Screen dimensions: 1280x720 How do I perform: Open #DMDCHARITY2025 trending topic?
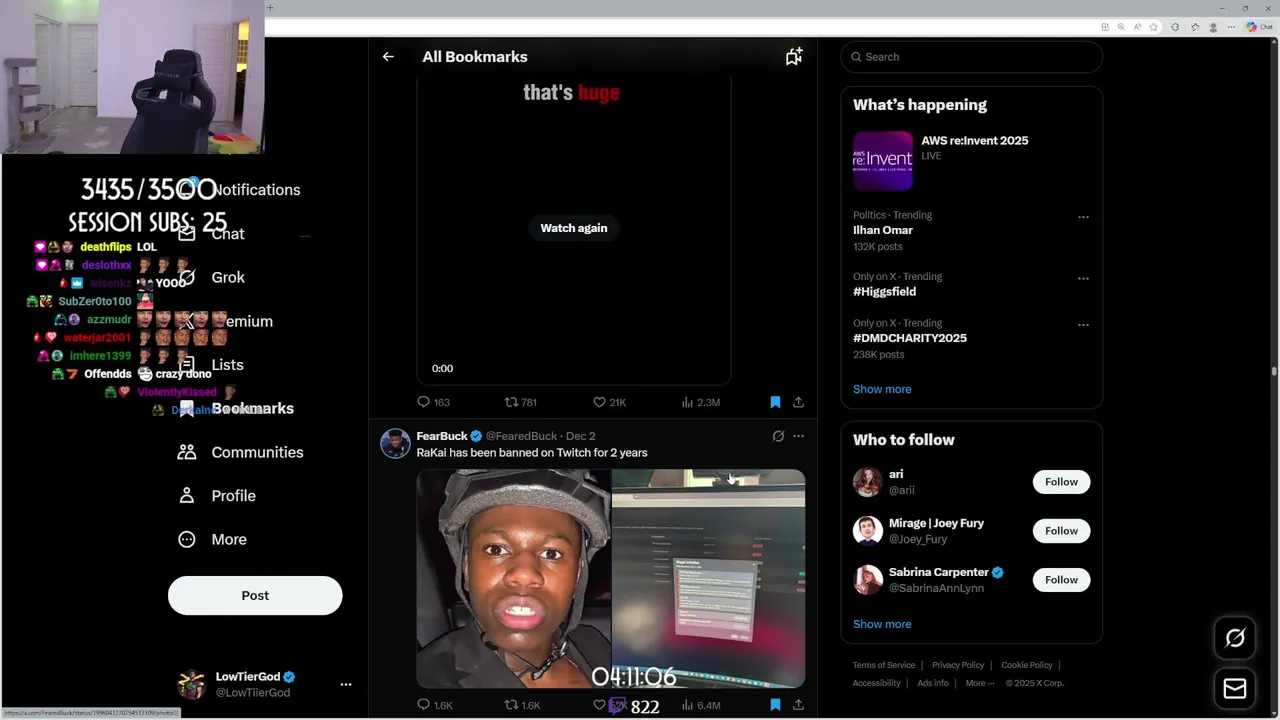coord(910,338)
